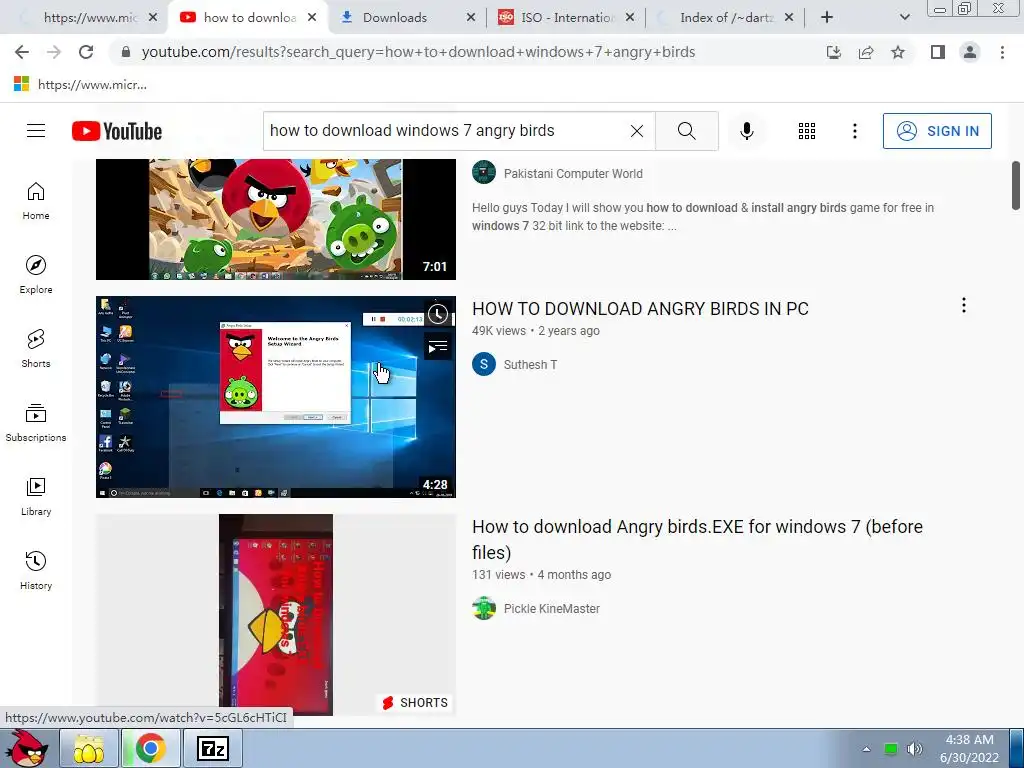This screenshot has height=768, width=1024.
Task: Reload the page
Action: point(86,52)
